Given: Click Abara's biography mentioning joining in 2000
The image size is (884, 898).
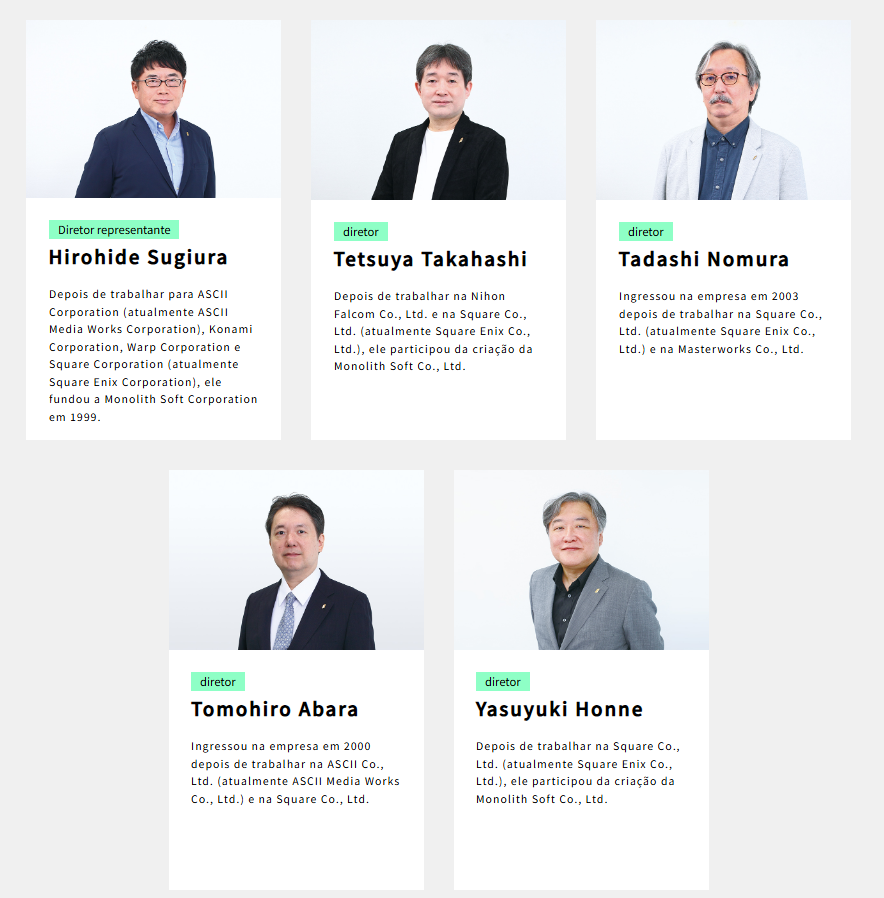Looking at the screenshot, I should coord(295,773).
